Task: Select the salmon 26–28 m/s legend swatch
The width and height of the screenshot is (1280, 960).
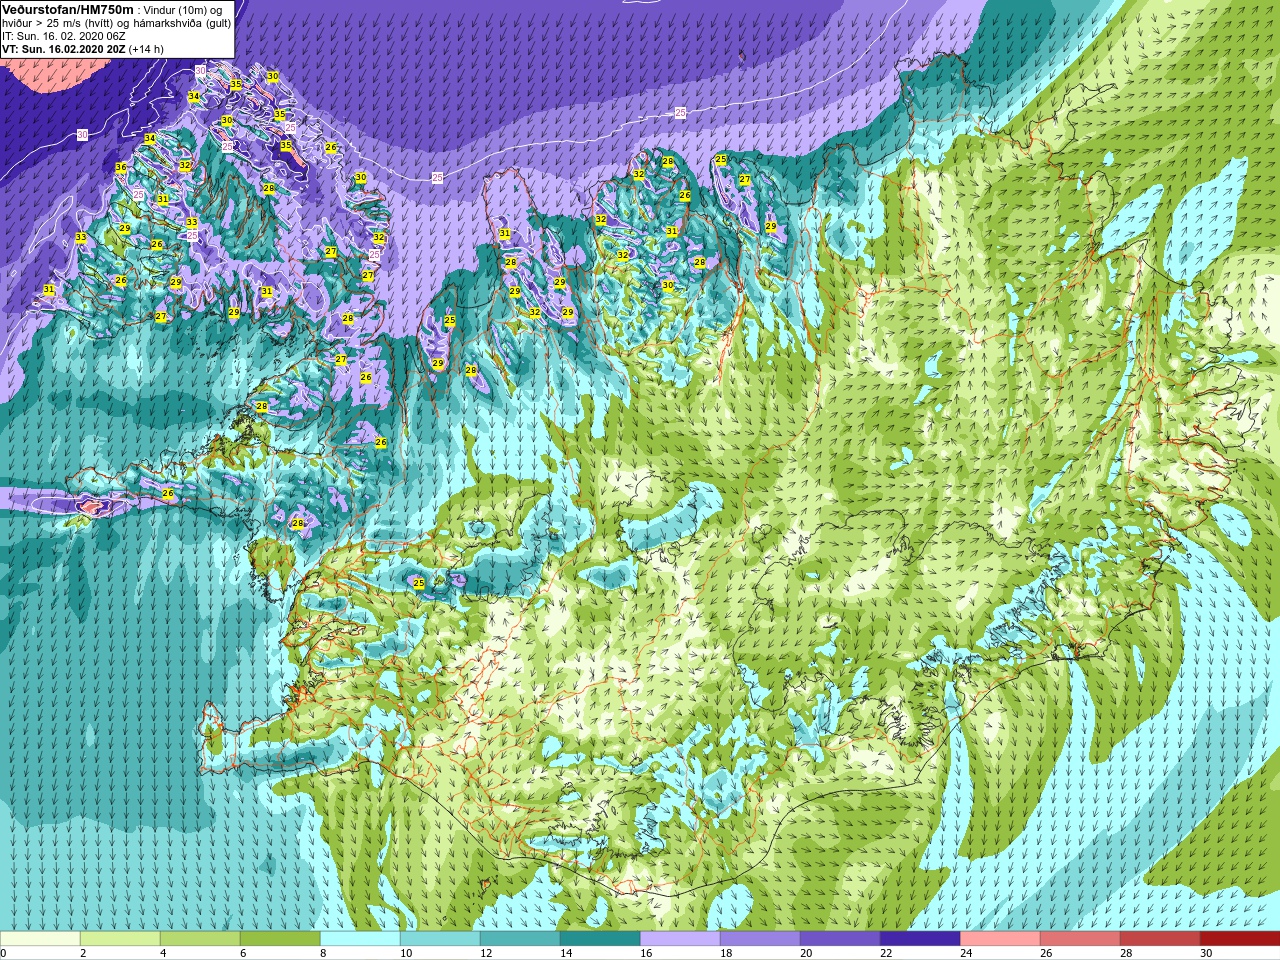Action: click(1080, 938)
